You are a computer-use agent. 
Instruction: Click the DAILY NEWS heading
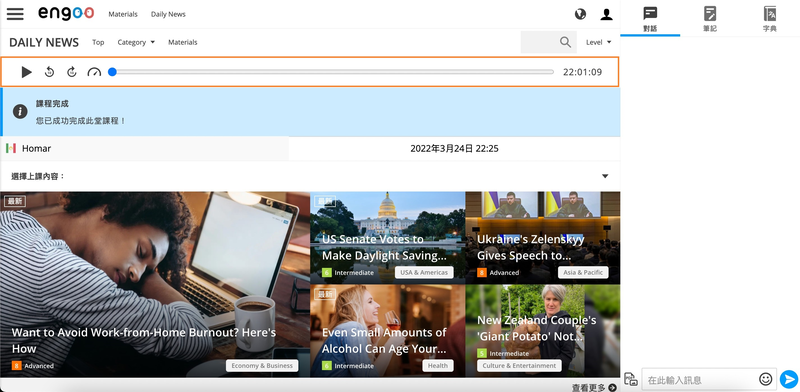[44, 42]
